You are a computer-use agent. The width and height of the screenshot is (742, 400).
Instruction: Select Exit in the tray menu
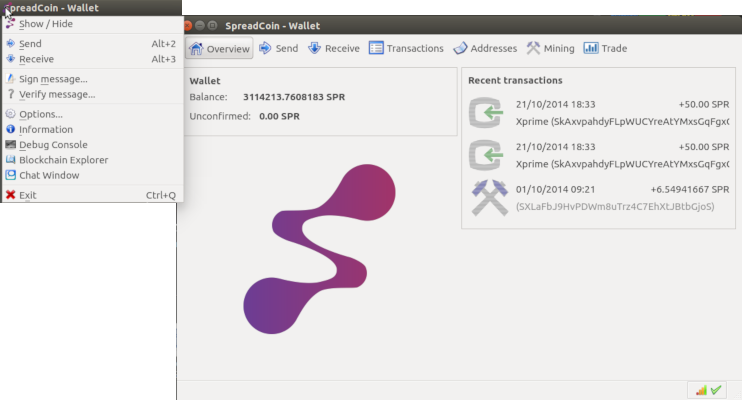point(92,195)
